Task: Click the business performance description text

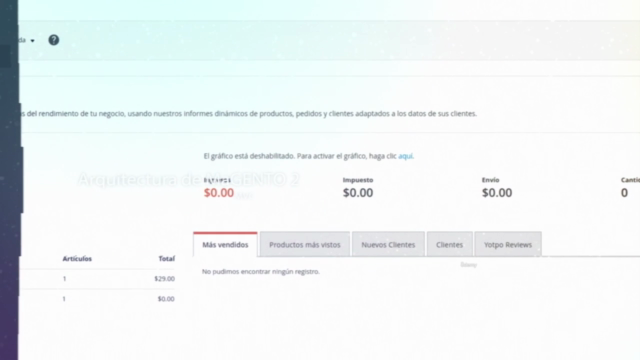Action: 248,113
